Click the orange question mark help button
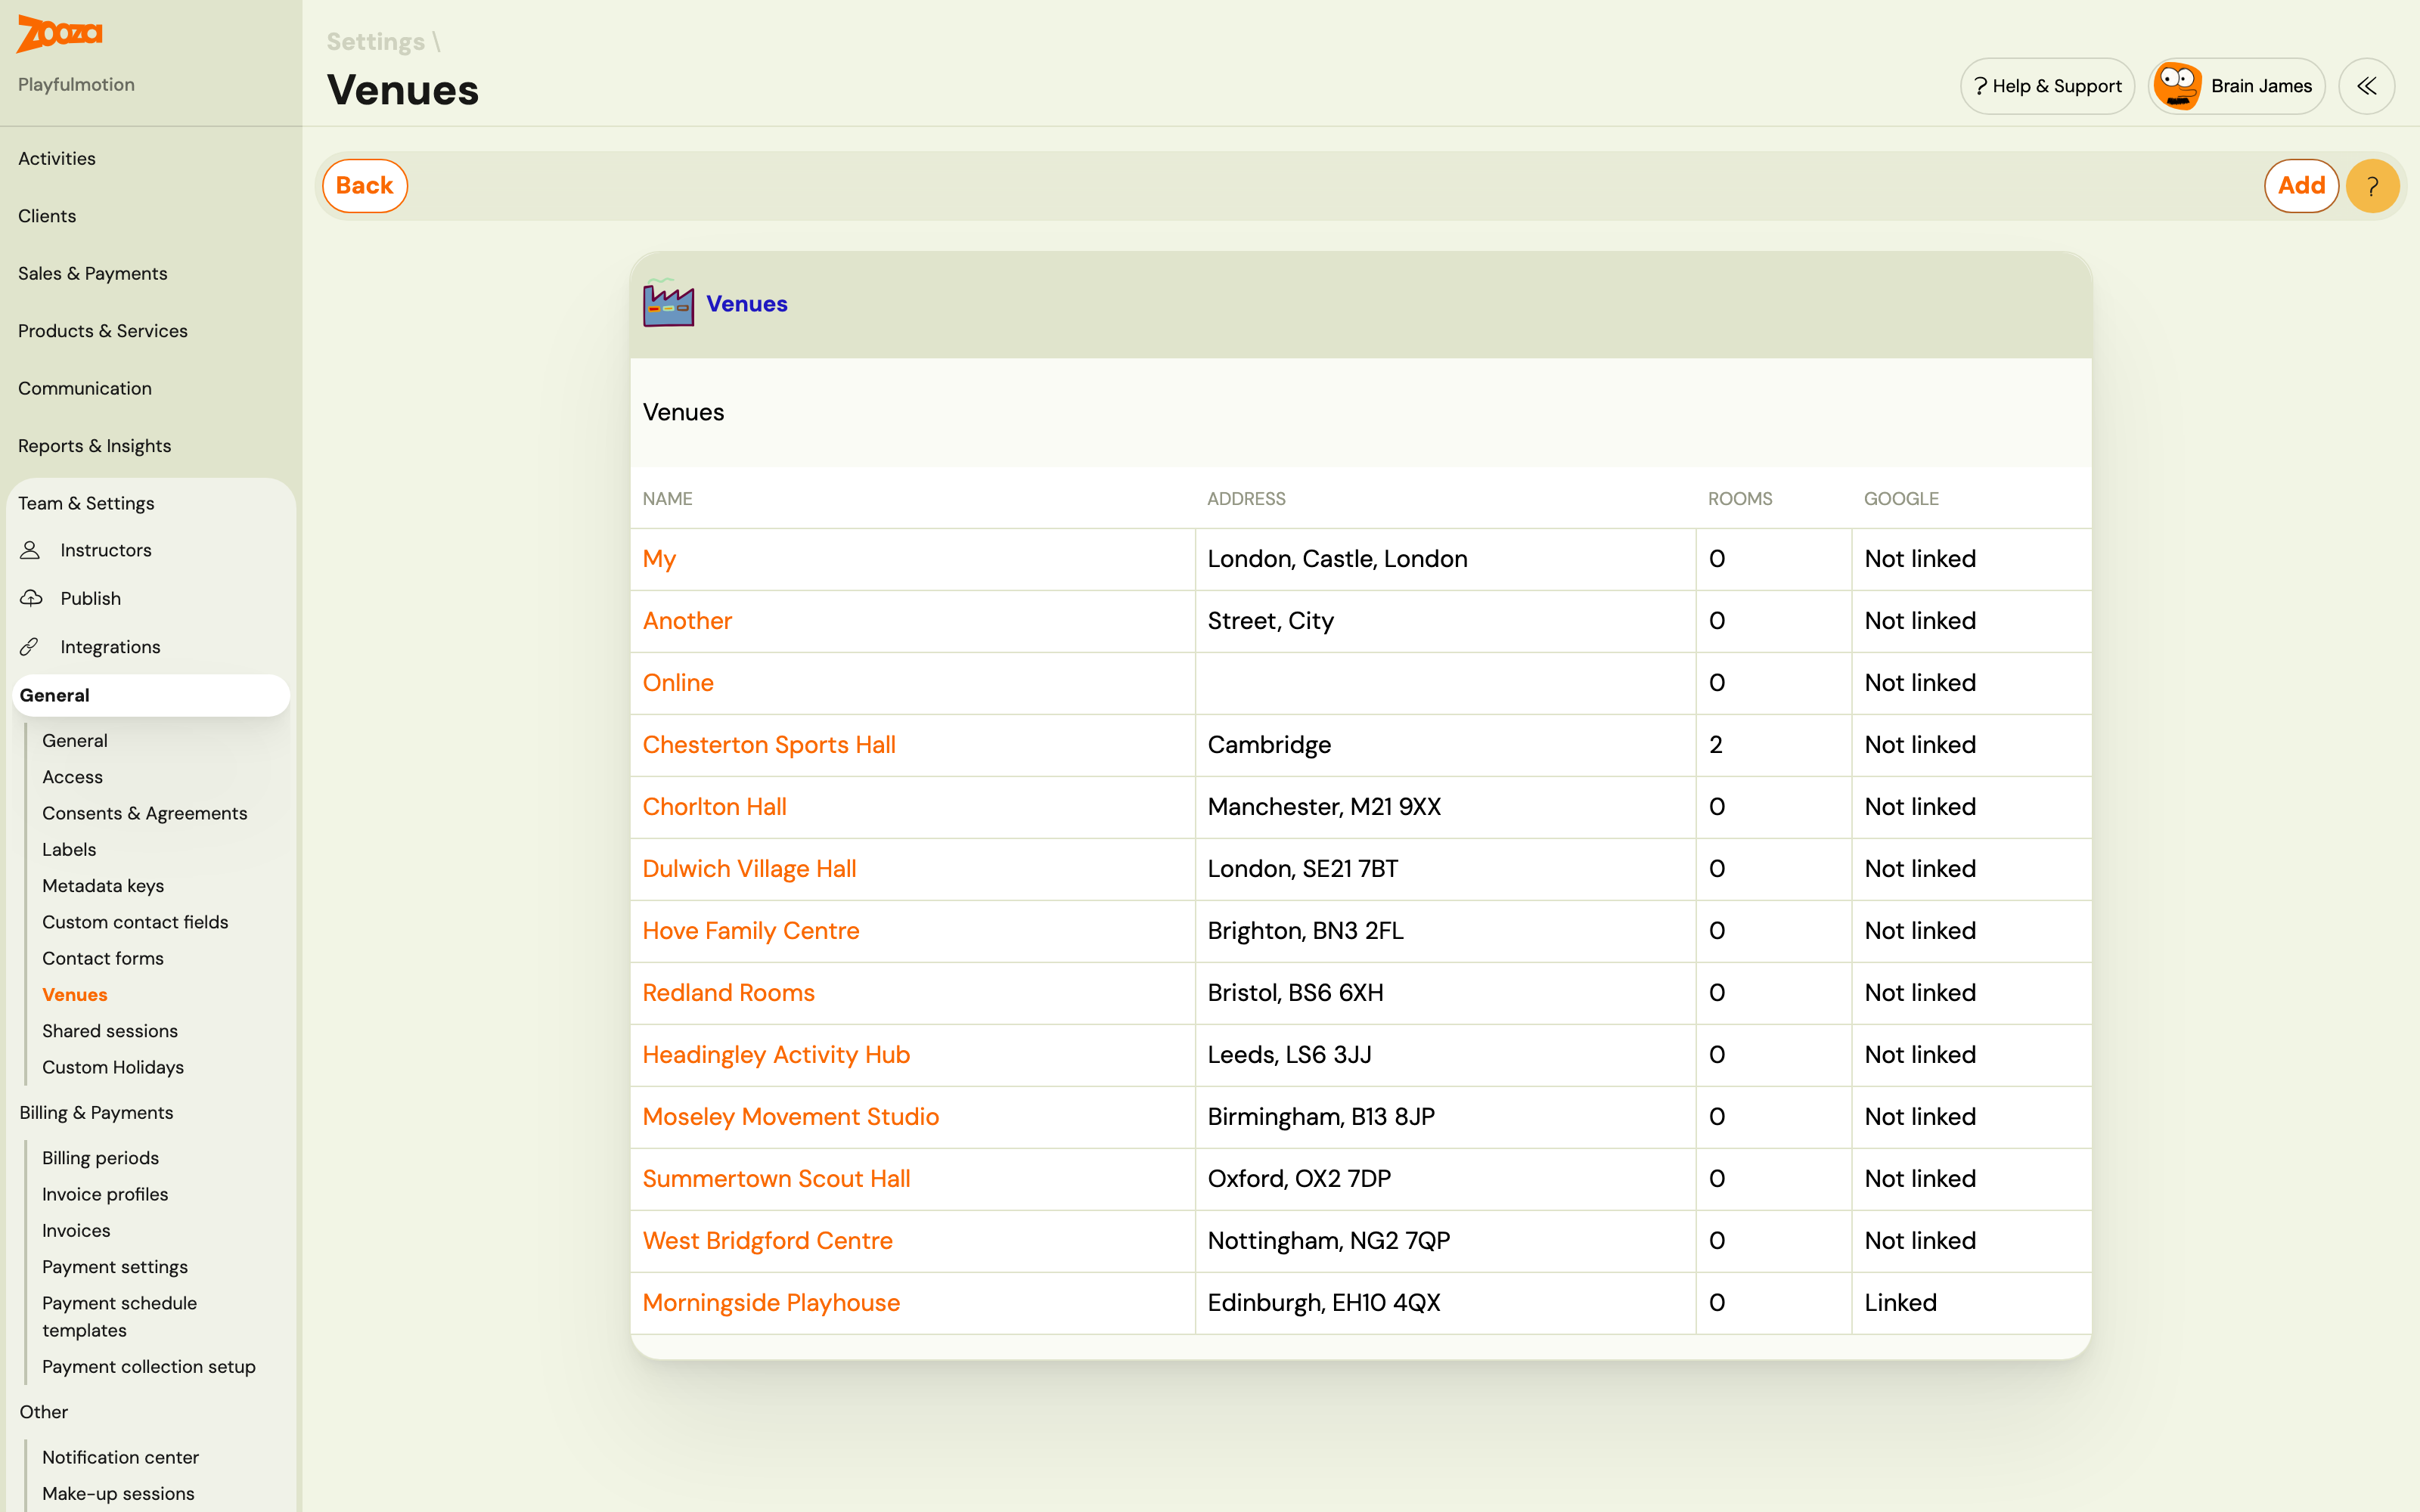Viewport: 2420px width, 1512px height. (2372, 186)
